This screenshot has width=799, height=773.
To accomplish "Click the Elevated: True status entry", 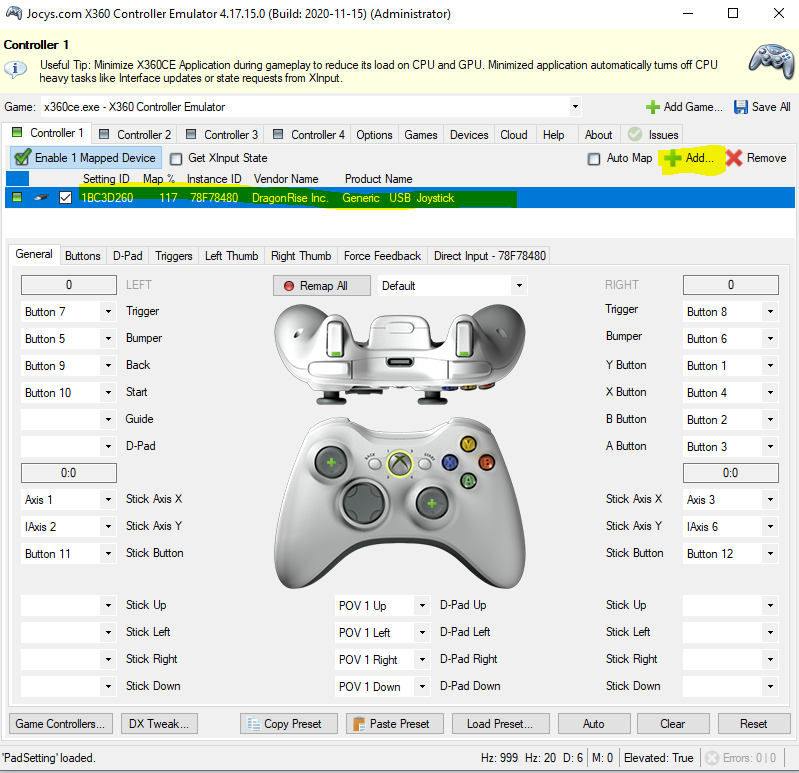I will [x=658, y=758].
